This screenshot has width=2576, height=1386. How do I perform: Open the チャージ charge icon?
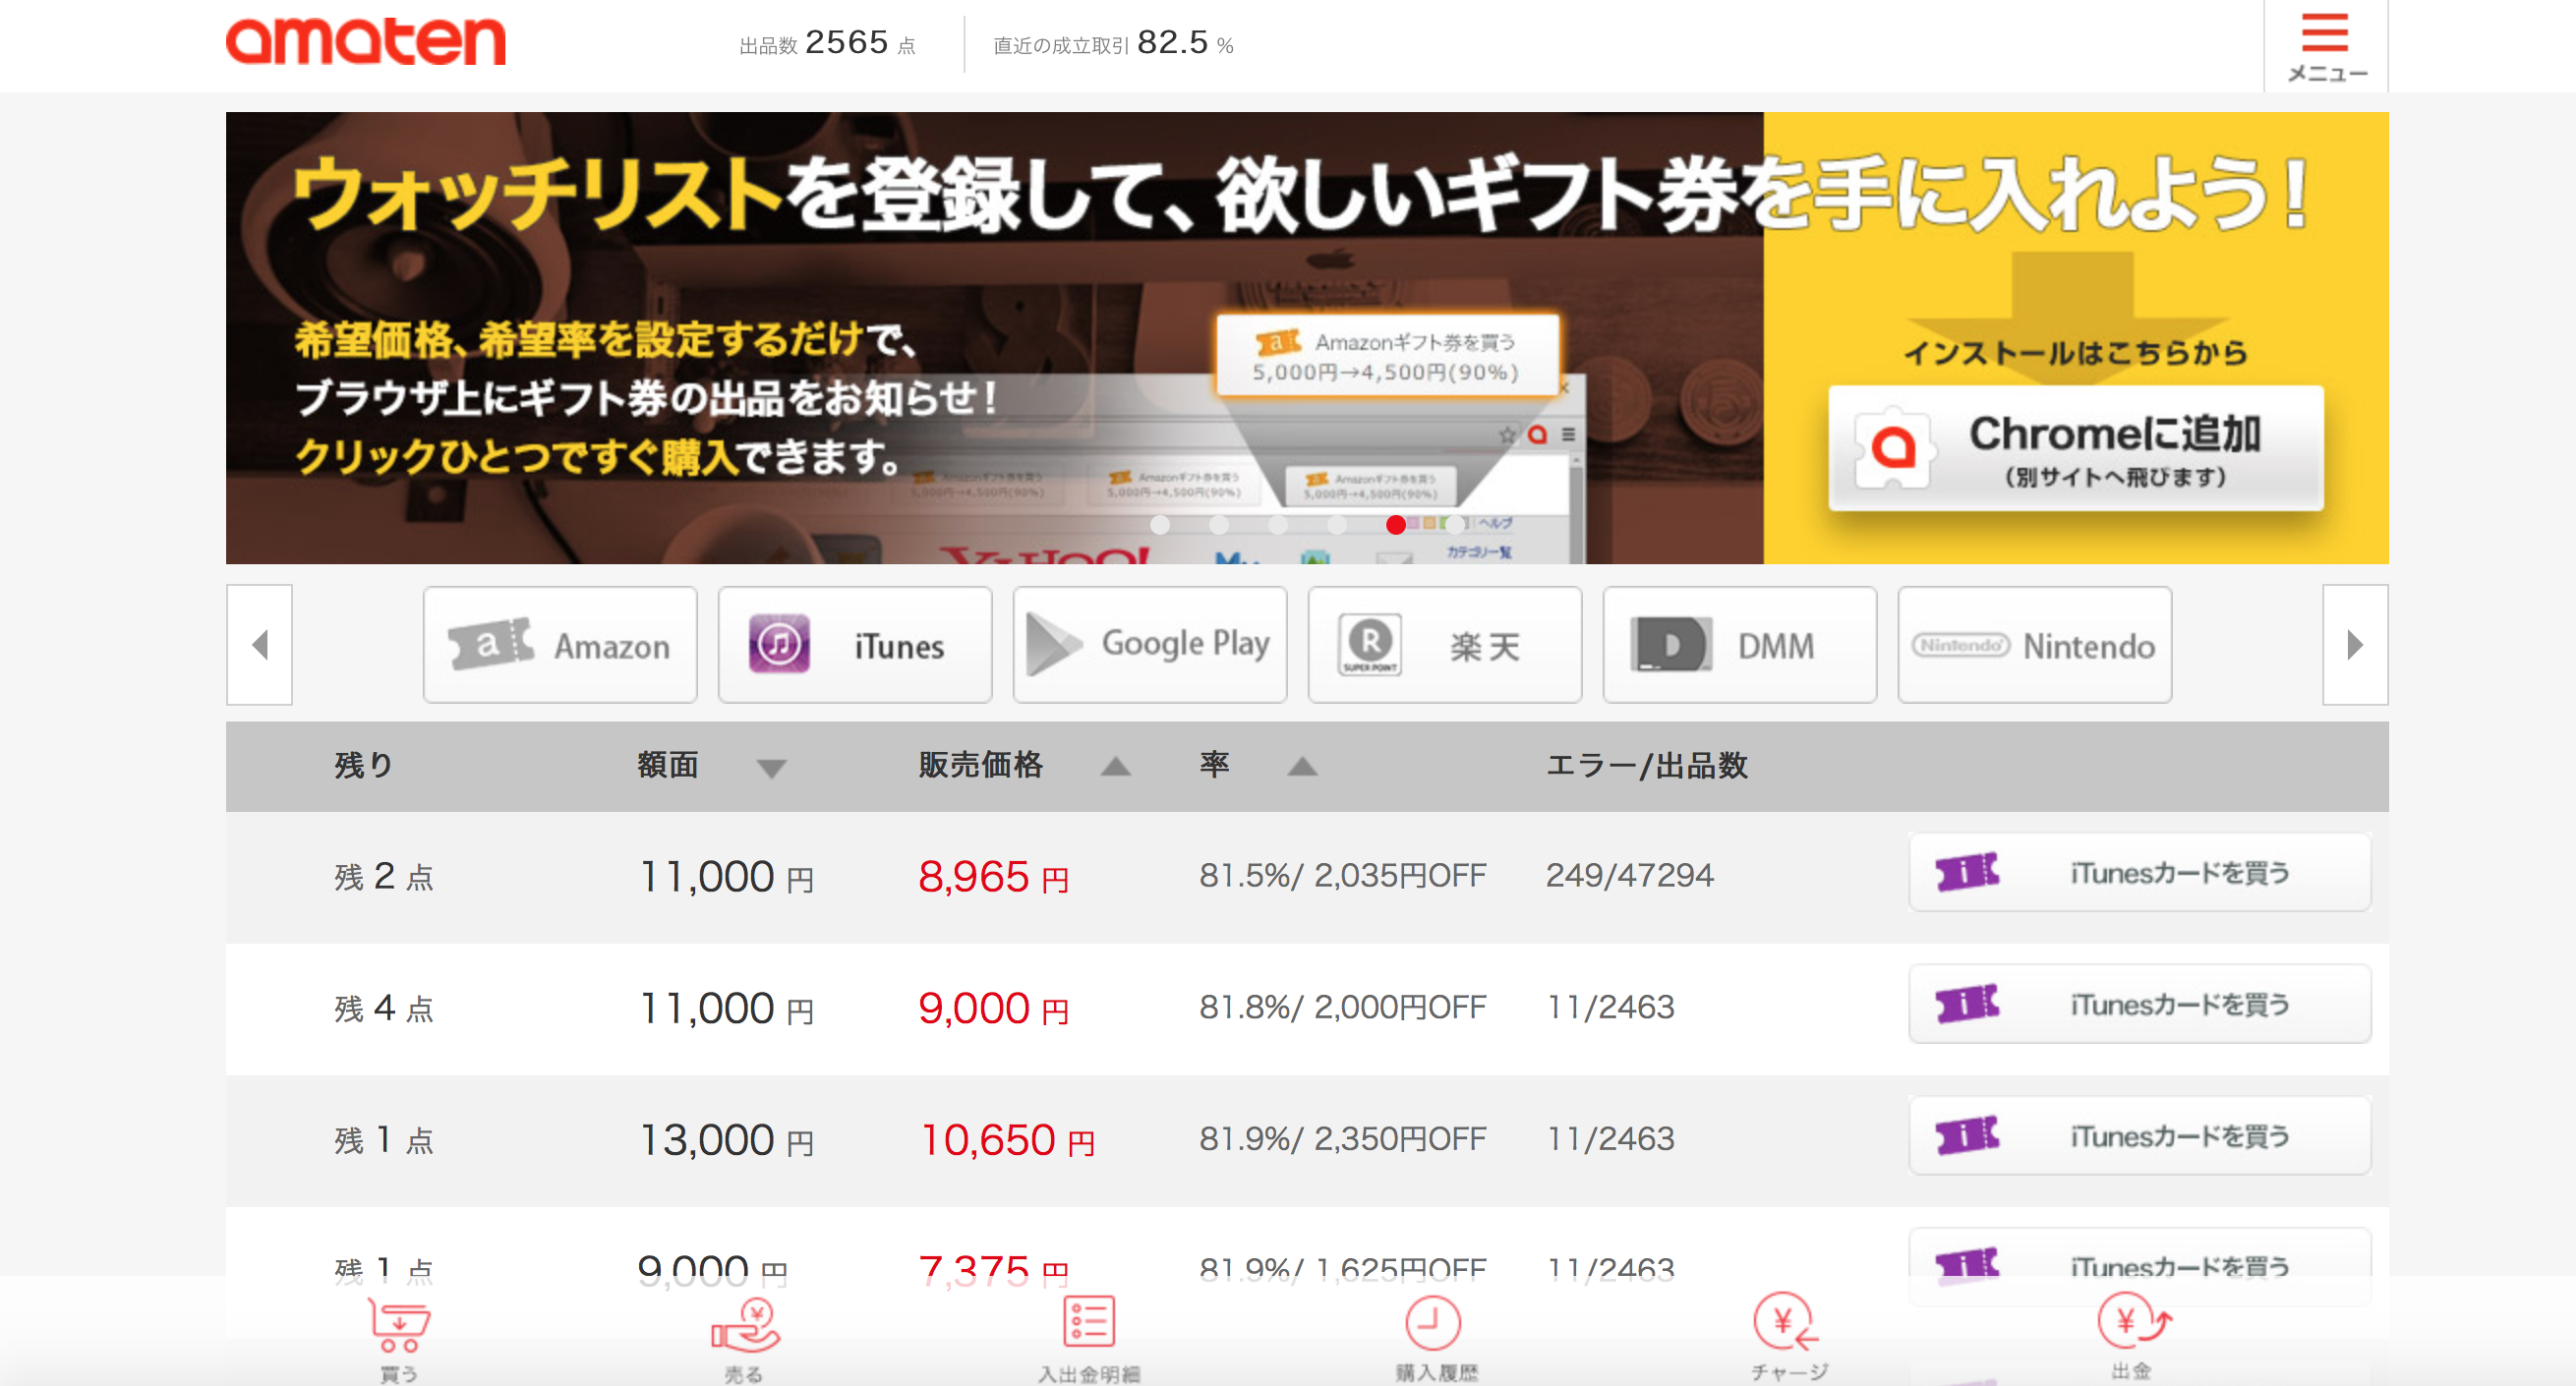click(1786, 1330)
